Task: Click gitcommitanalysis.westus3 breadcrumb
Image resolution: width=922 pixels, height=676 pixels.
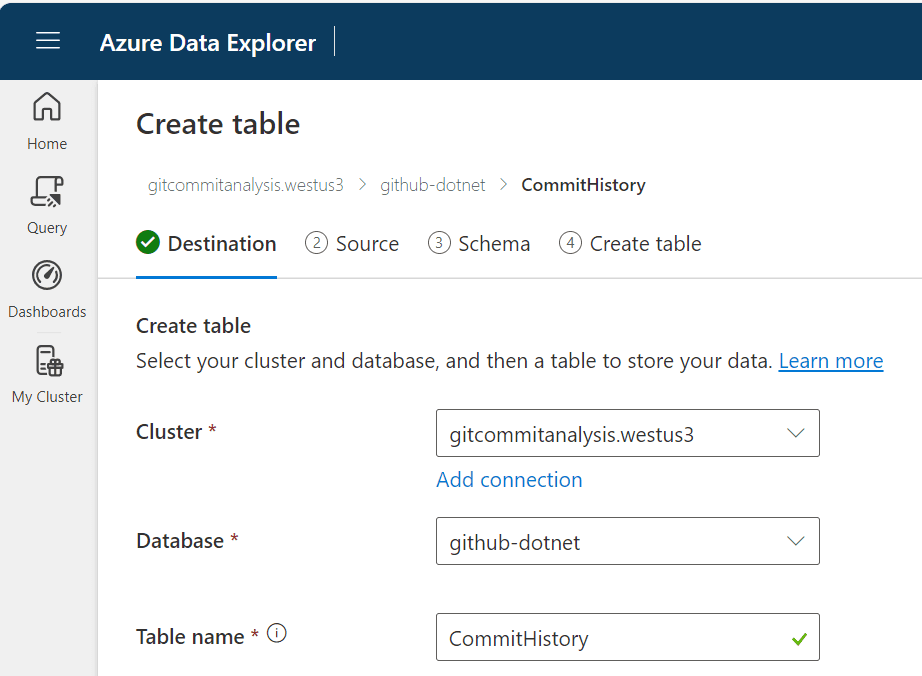Action: pos(245,185)
